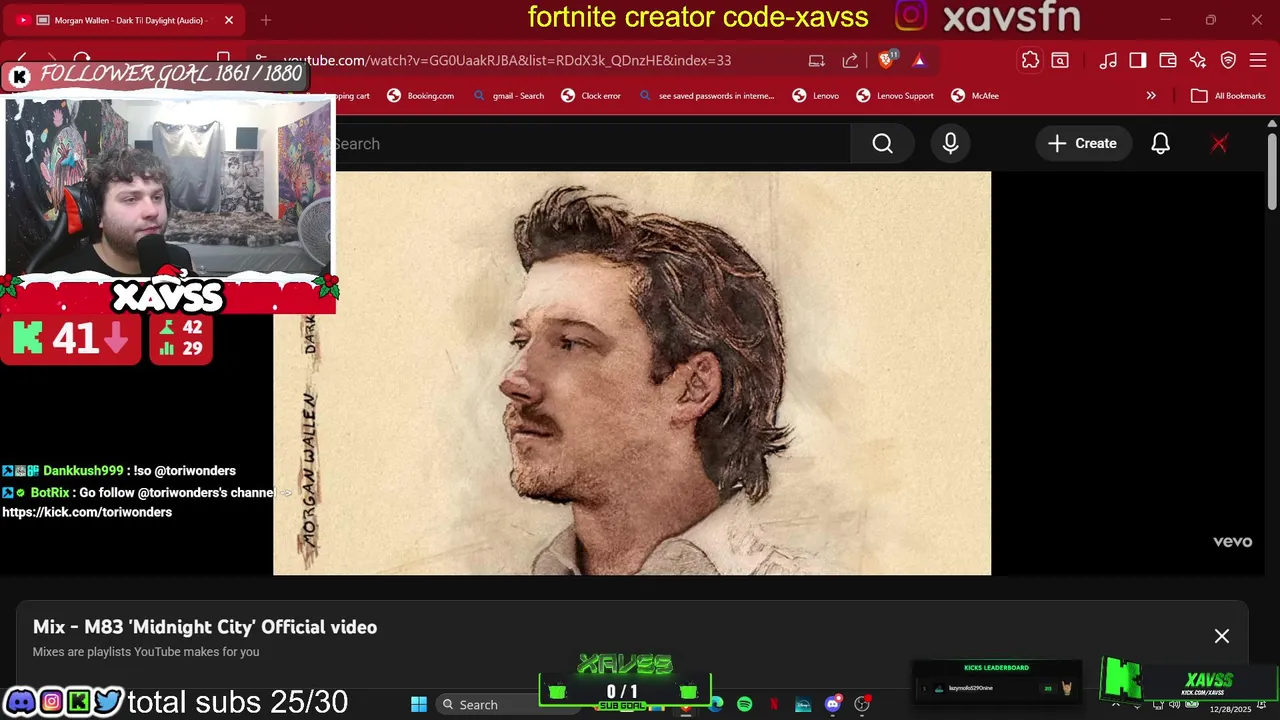The height and width of the screenshot is (720, 1280).
Task: Open Microsoft Edge from the taskbar
Action: pyautogui.click(x=716, y=705)
